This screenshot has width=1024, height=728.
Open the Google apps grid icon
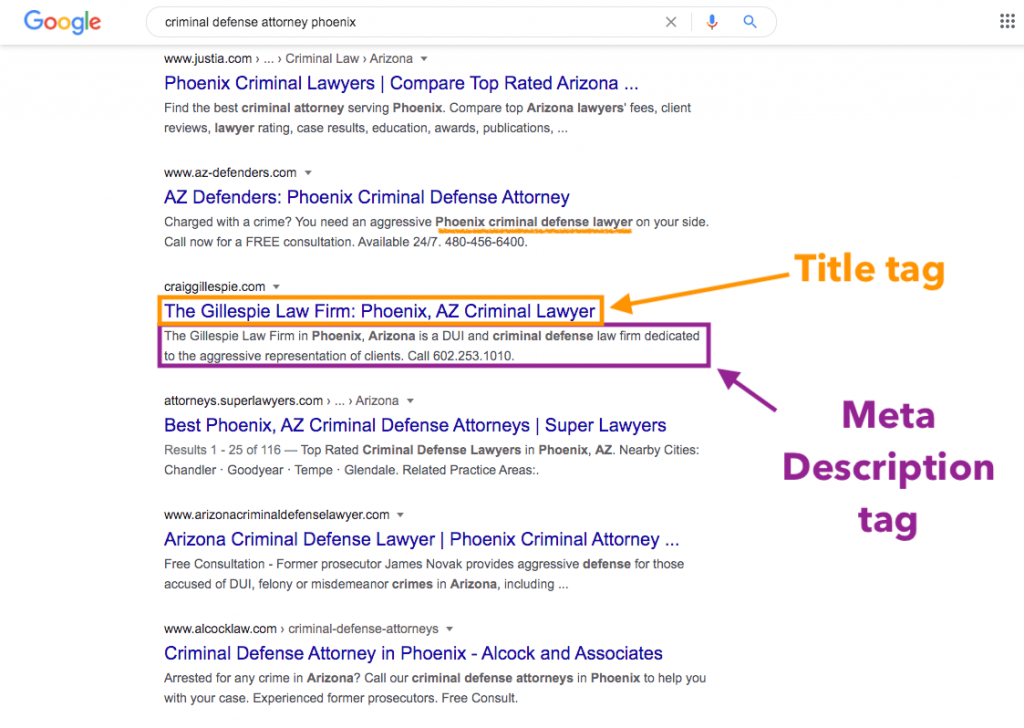[1007, 22]
